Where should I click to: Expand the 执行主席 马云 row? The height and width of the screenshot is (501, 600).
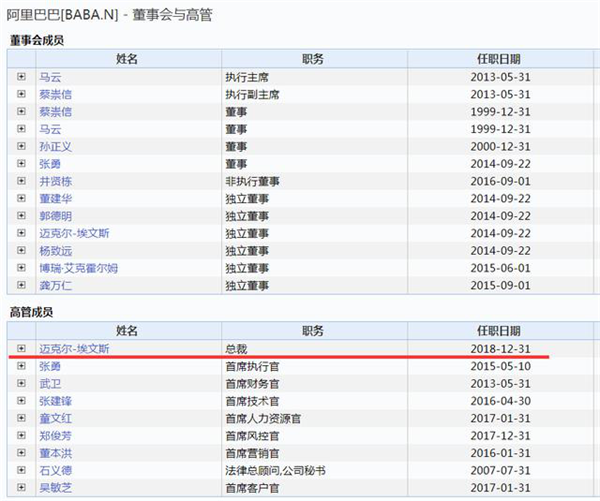[21, 77]
